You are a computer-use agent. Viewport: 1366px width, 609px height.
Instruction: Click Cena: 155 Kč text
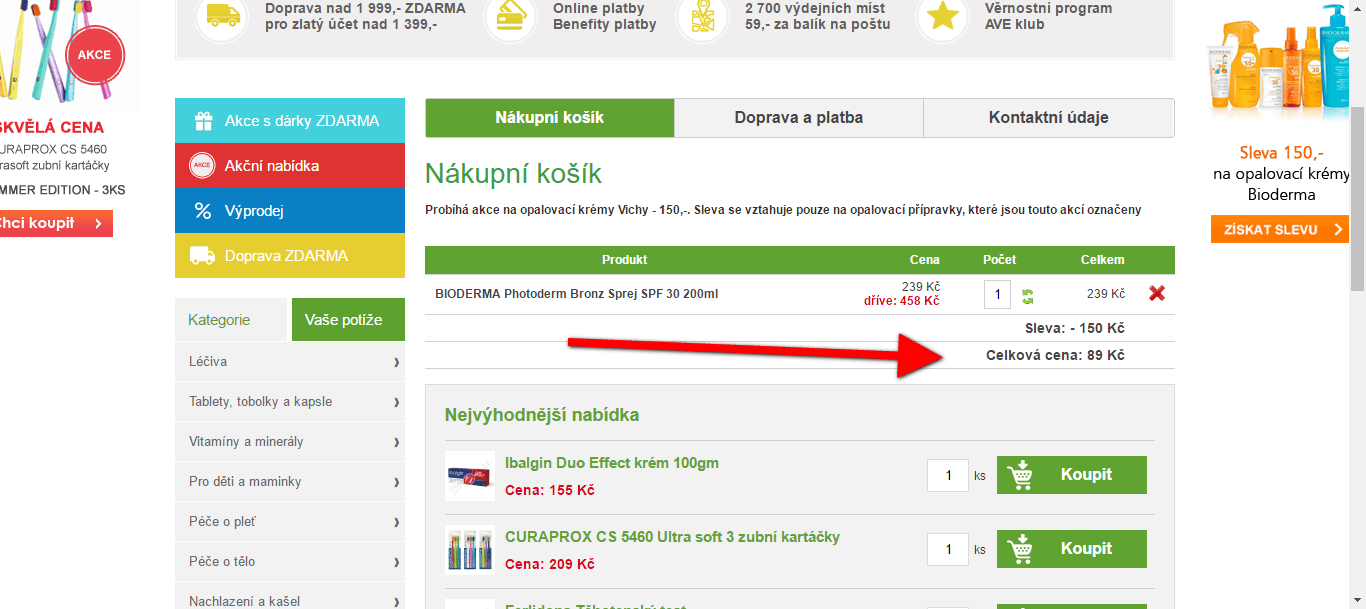tap(550, 490)
